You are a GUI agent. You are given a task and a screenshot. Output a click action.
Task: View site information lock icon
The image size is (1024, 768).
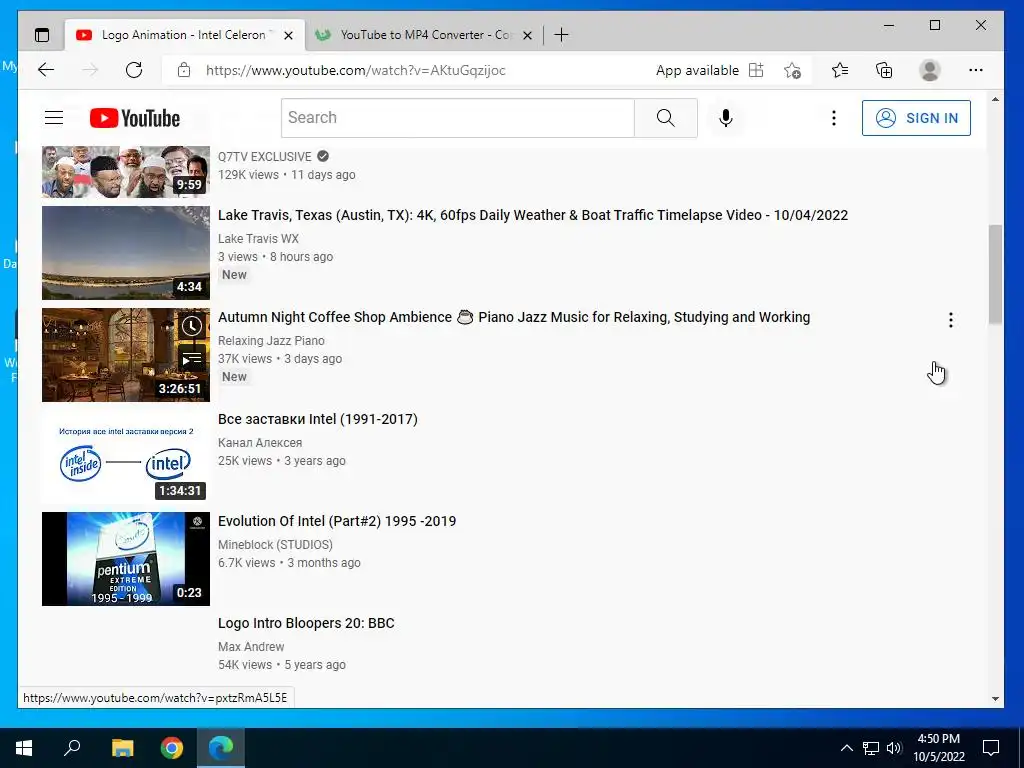[184, 70]
